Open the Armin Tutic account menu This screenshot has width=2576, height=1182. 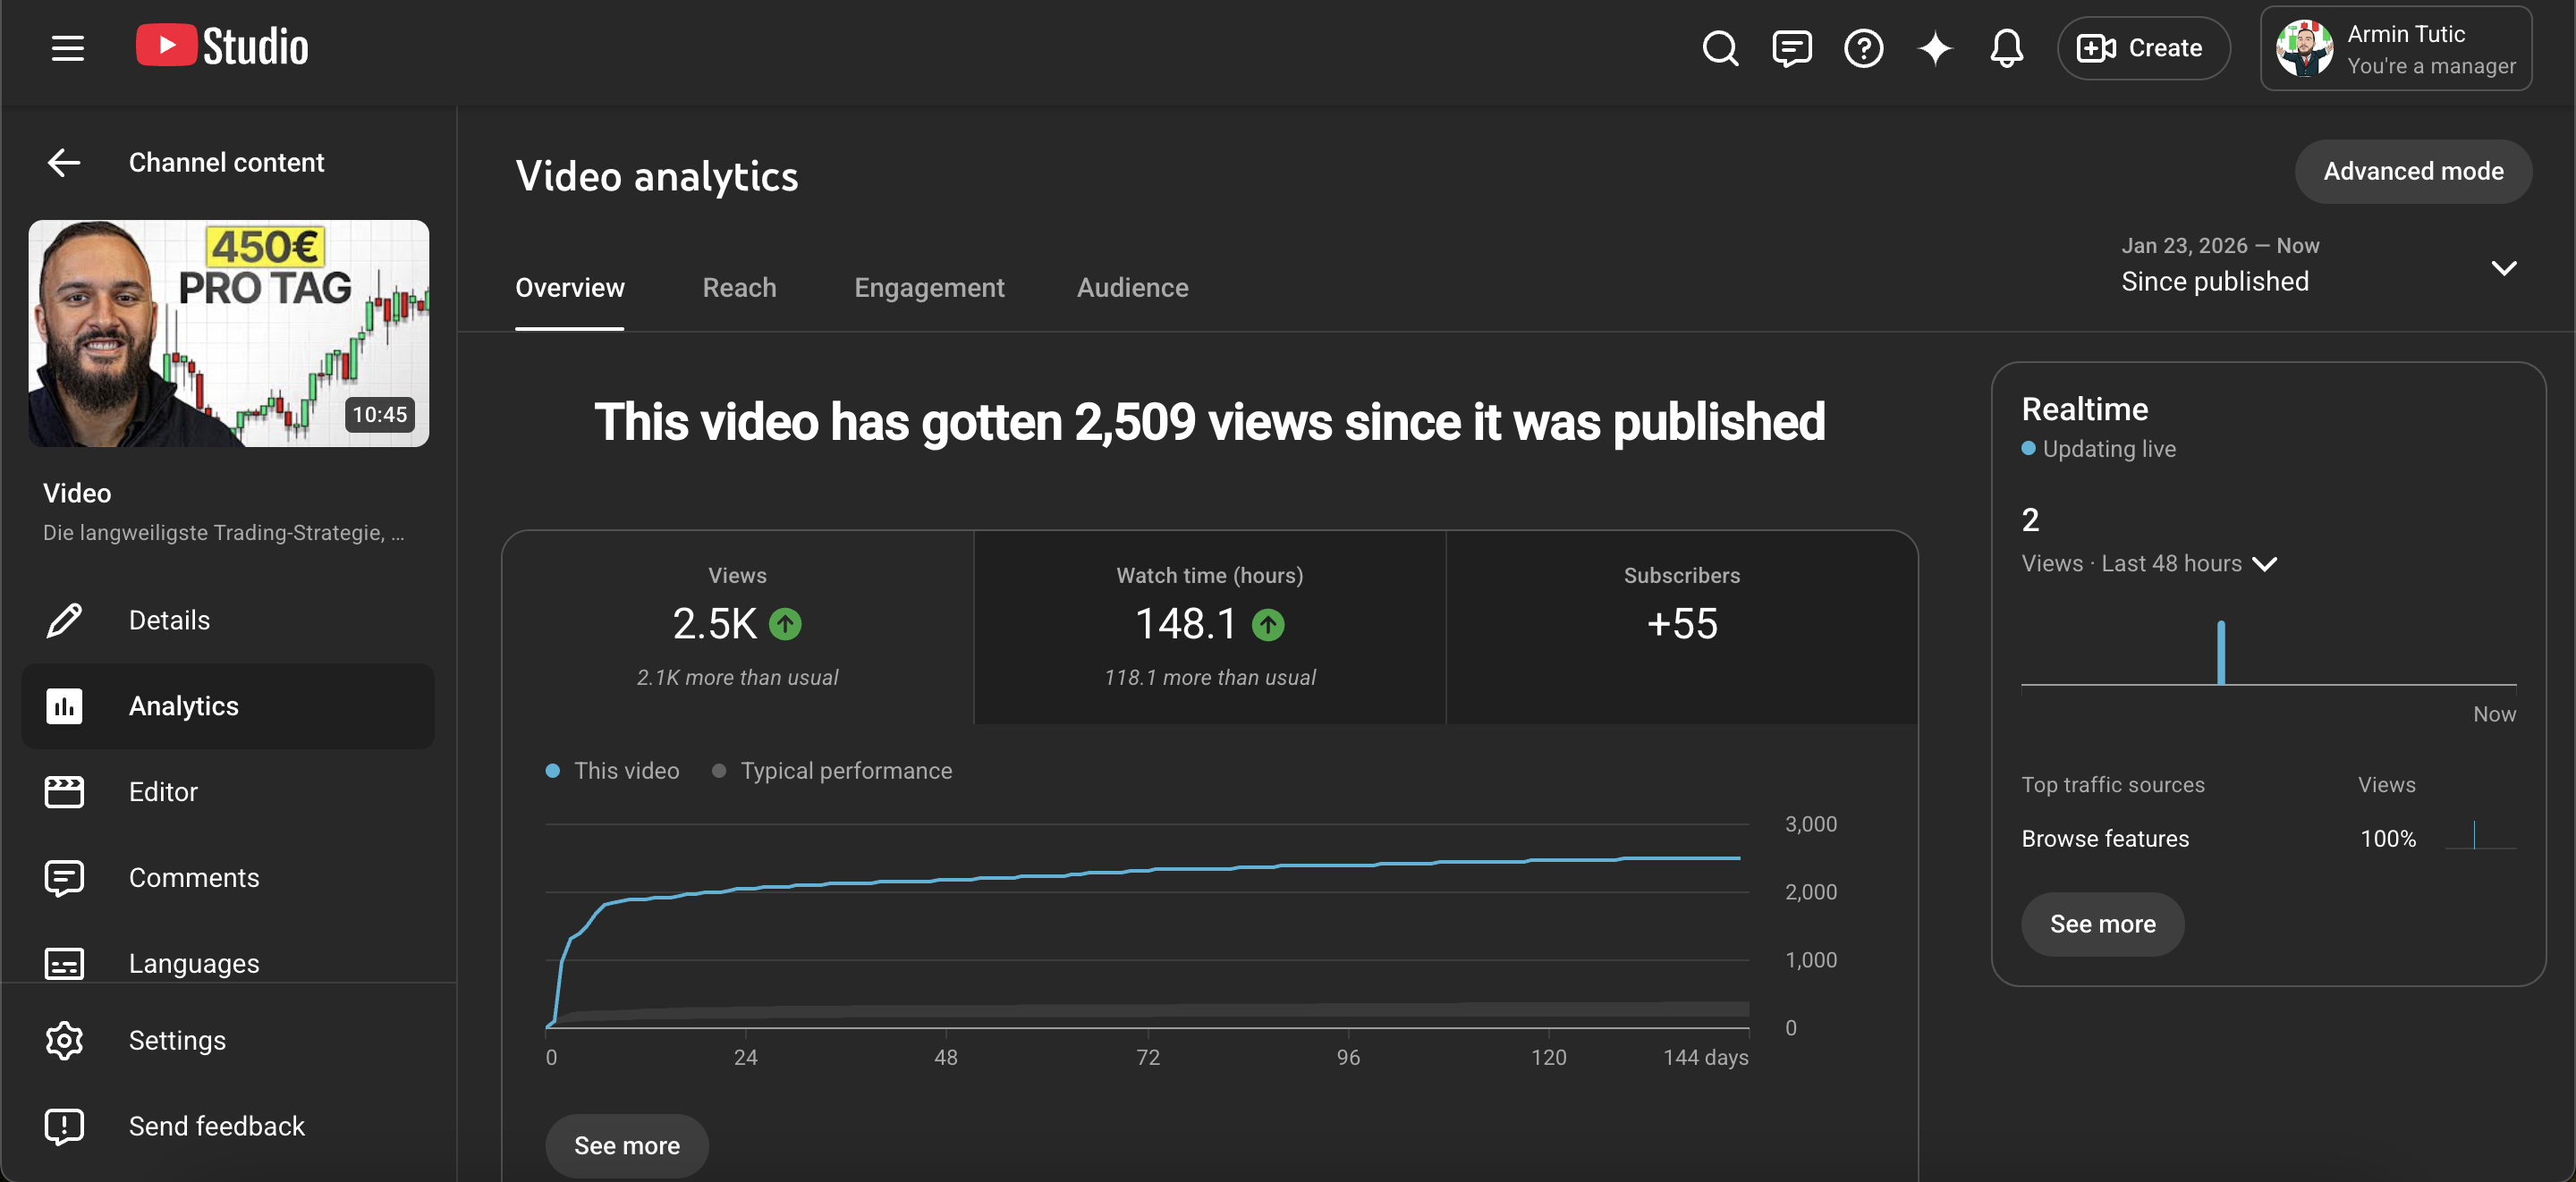click(x=2396, y=48)
